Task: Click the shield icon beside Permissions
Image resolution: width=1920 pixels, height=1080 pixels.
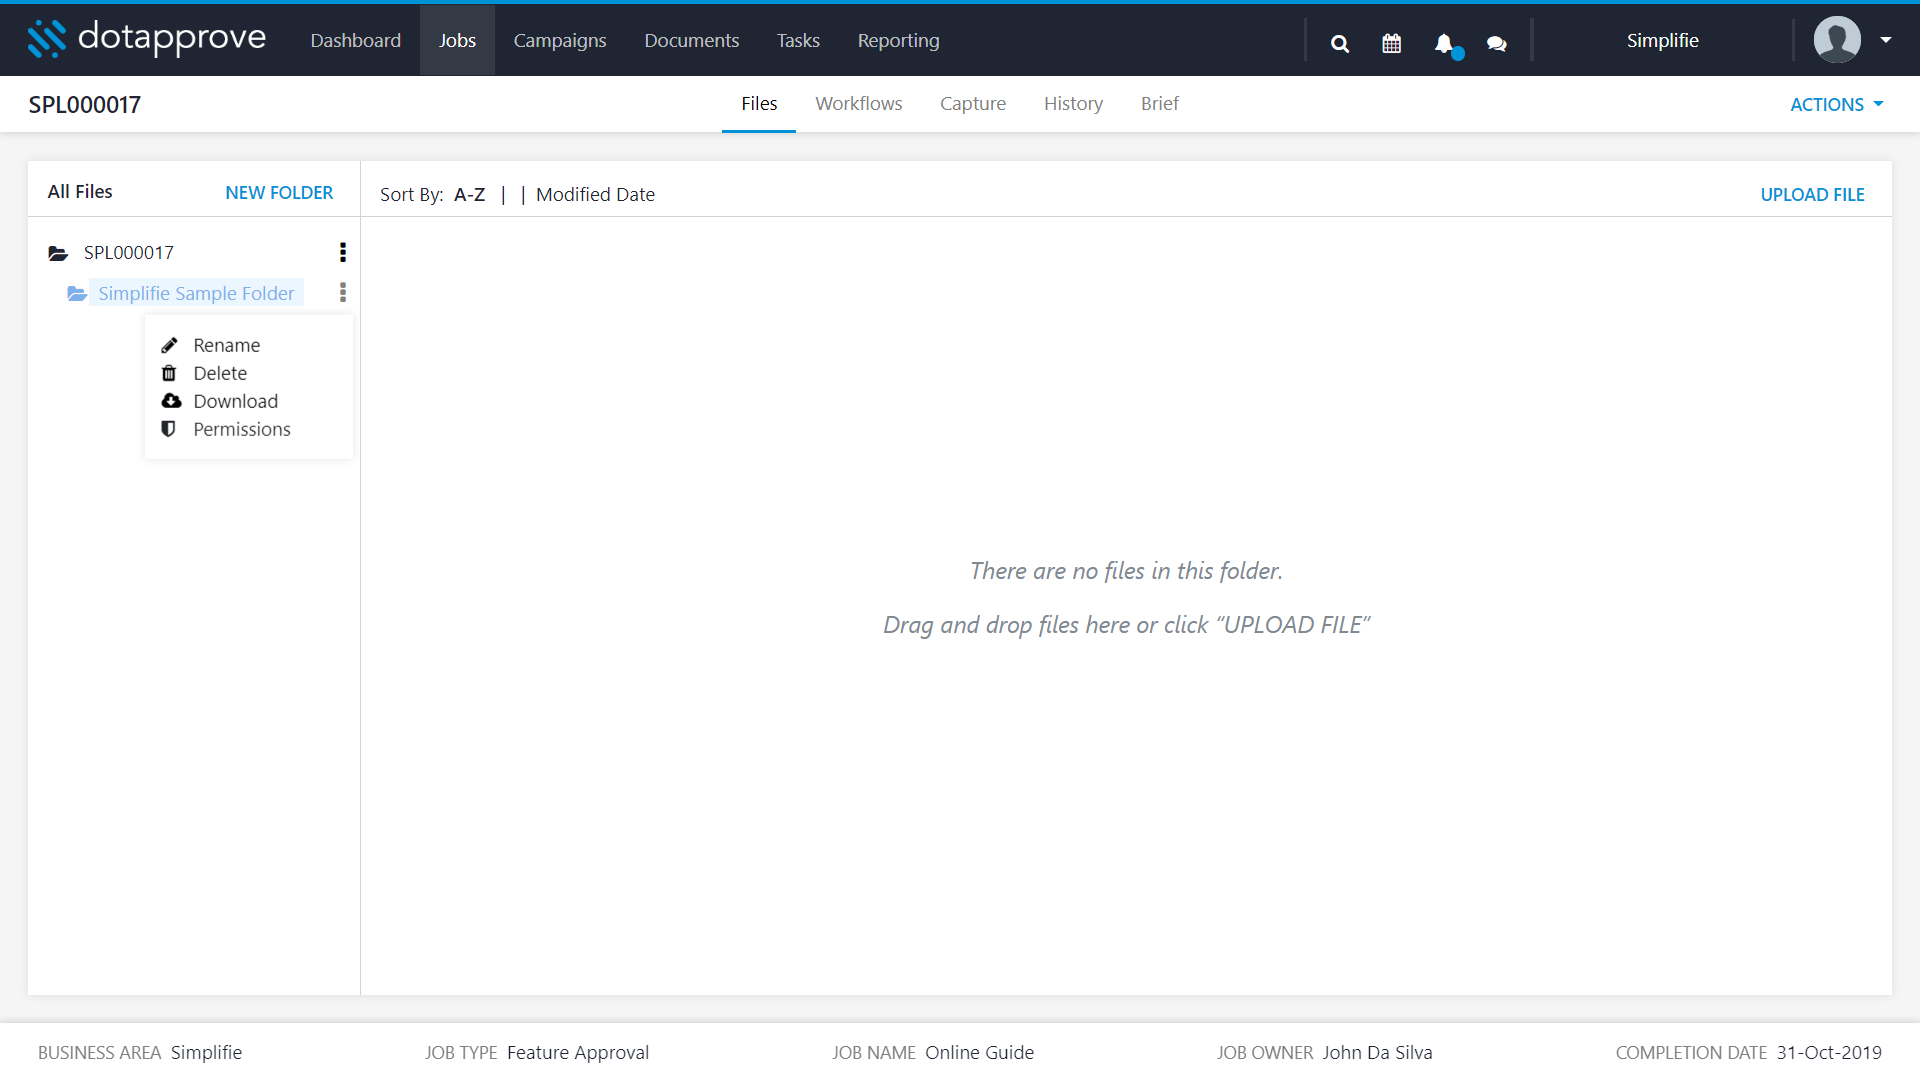Action: click(x=169, y=429)
